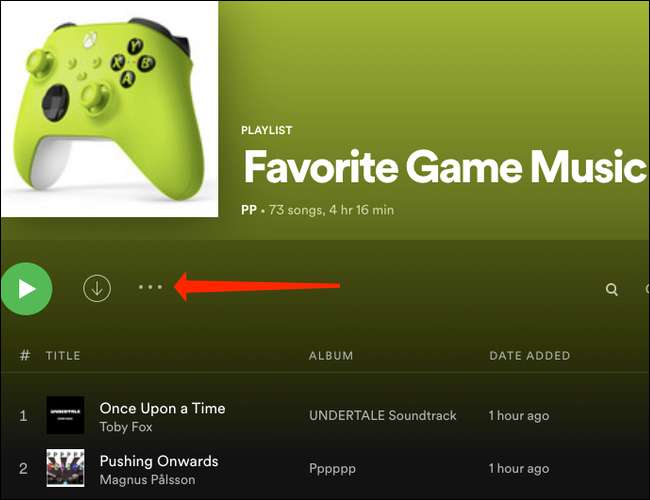Viewport: 650px width, 500px height.
Task: Open artist Toby Fox
Action: pos(126,427)
